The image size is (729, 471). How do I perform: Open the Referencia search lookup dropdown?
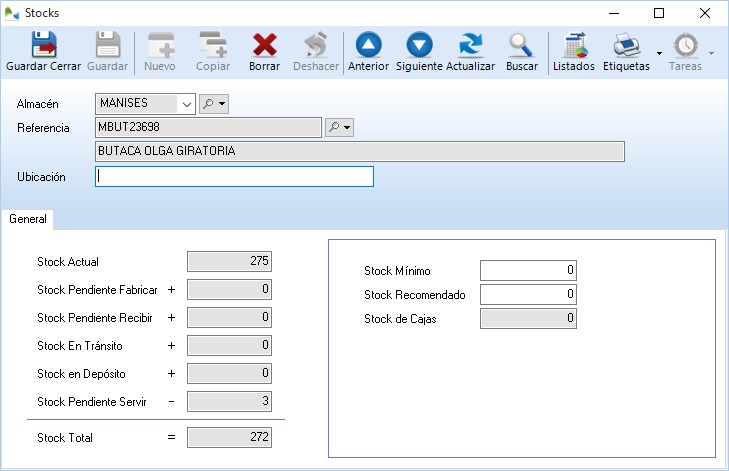pos(340,128)
